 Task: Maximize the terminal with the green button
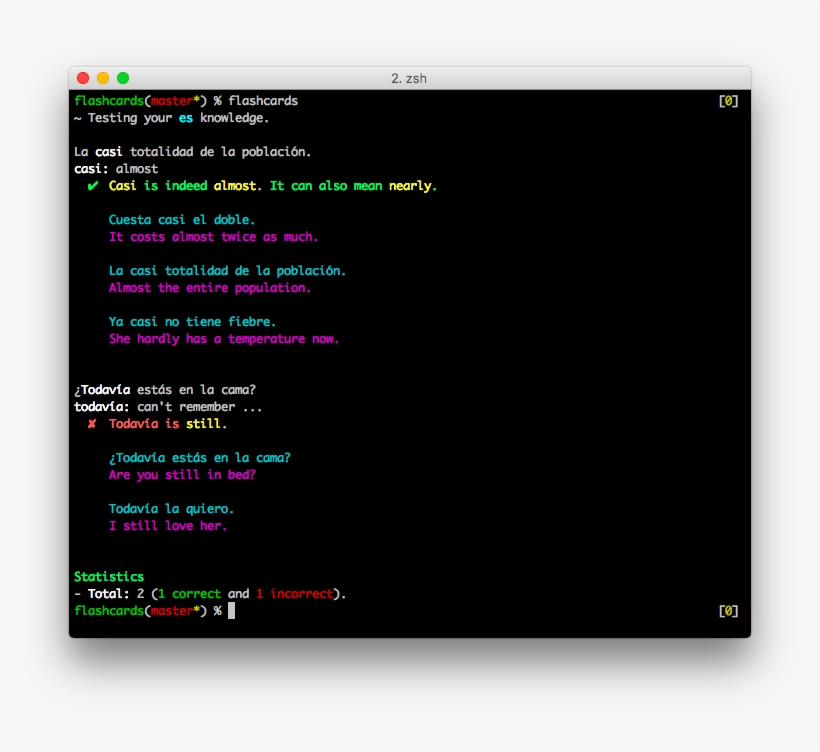point(123,78)
